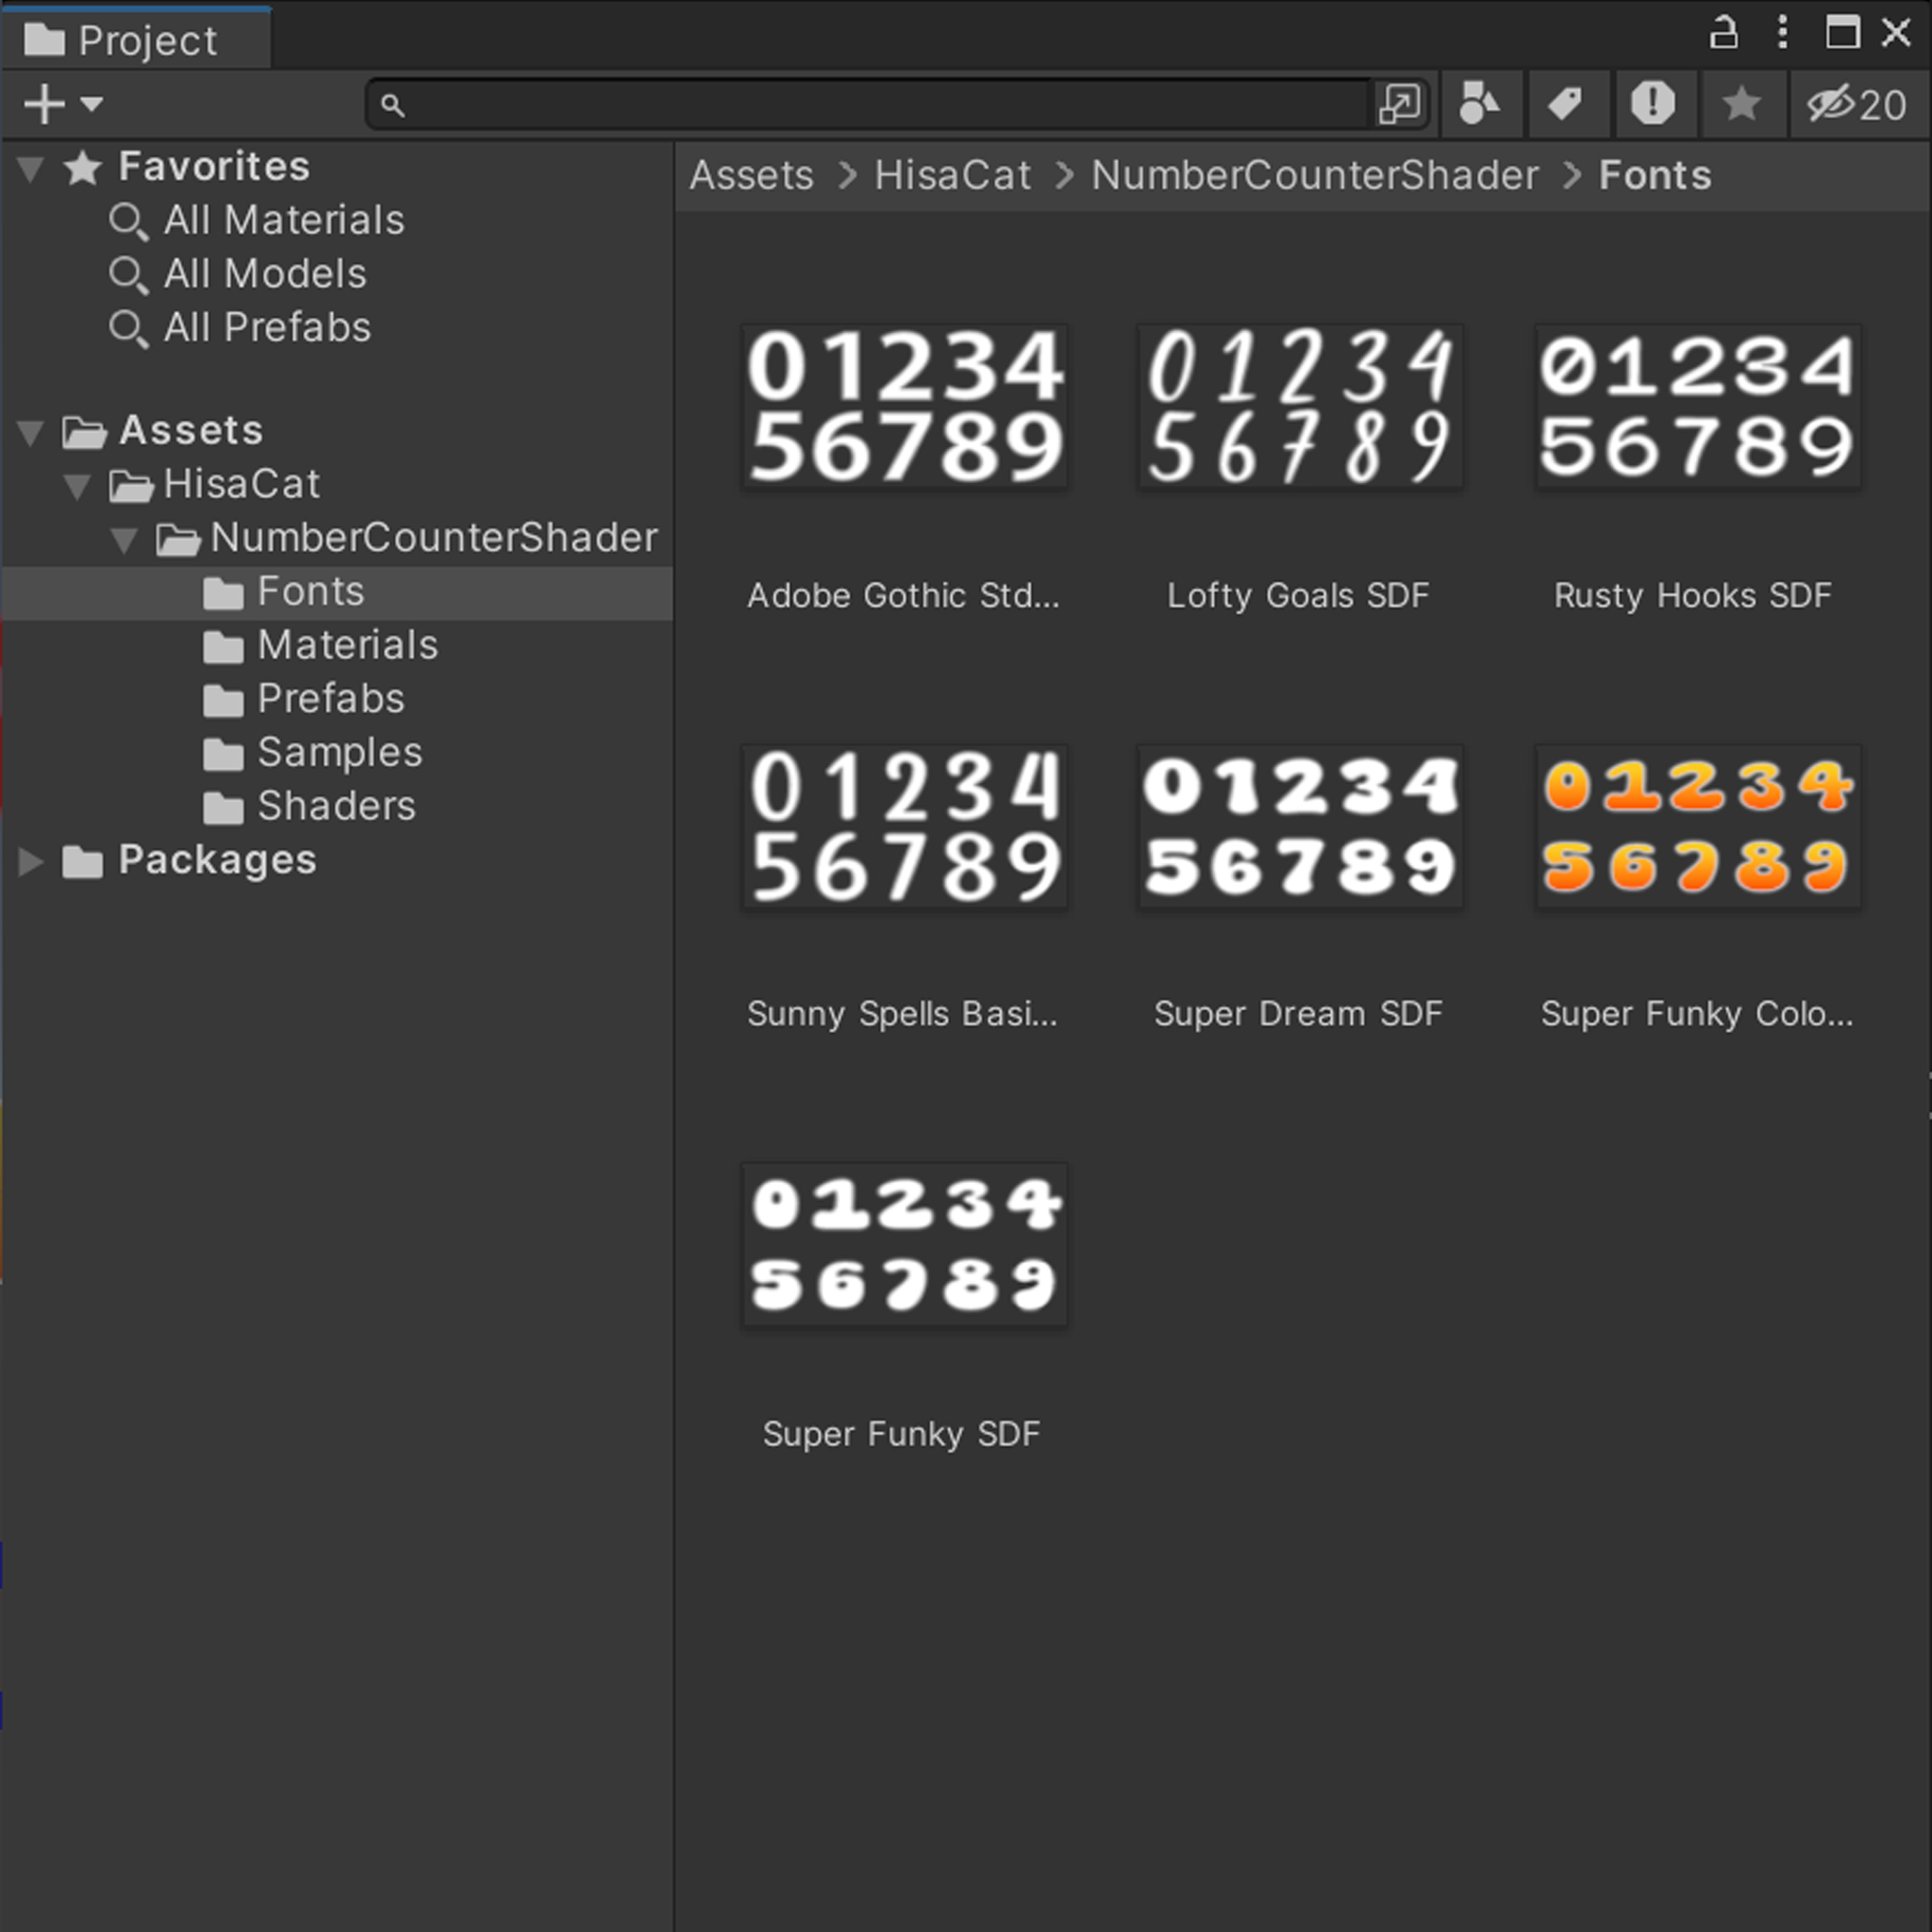This screenshot has width=1932, height=1932.
Task: Navigate to Assets via the breadcrumb
Action: [x=751, y=175]
